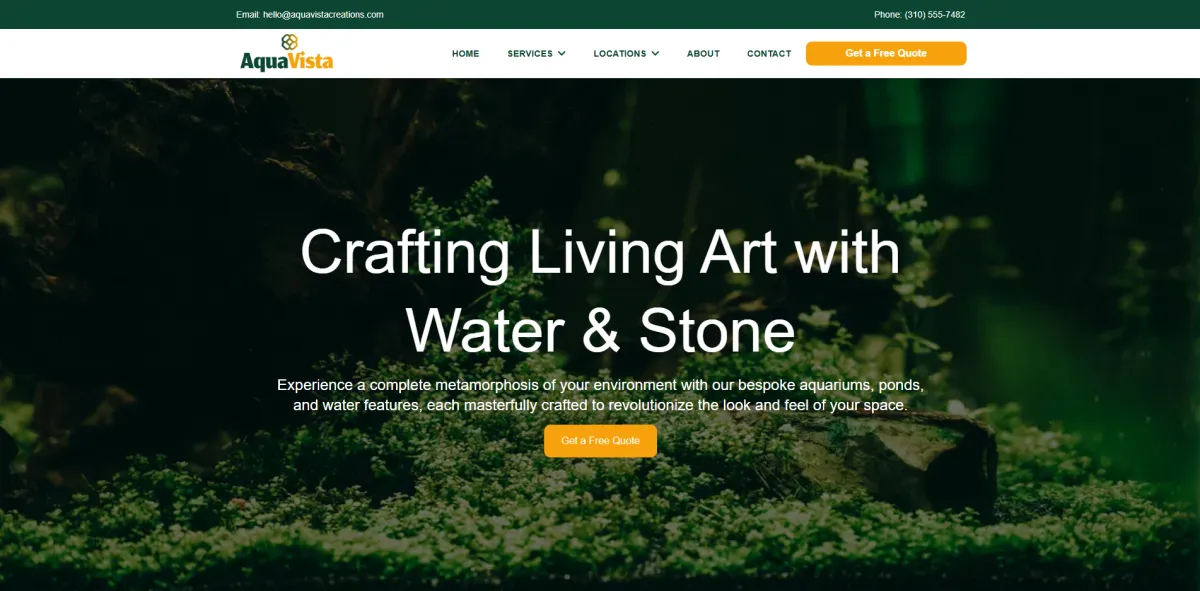Click the 'Experience a complete metamorphosis' paragraph
This screenshot has height=591, width=1200.
[x=600, y=395]
